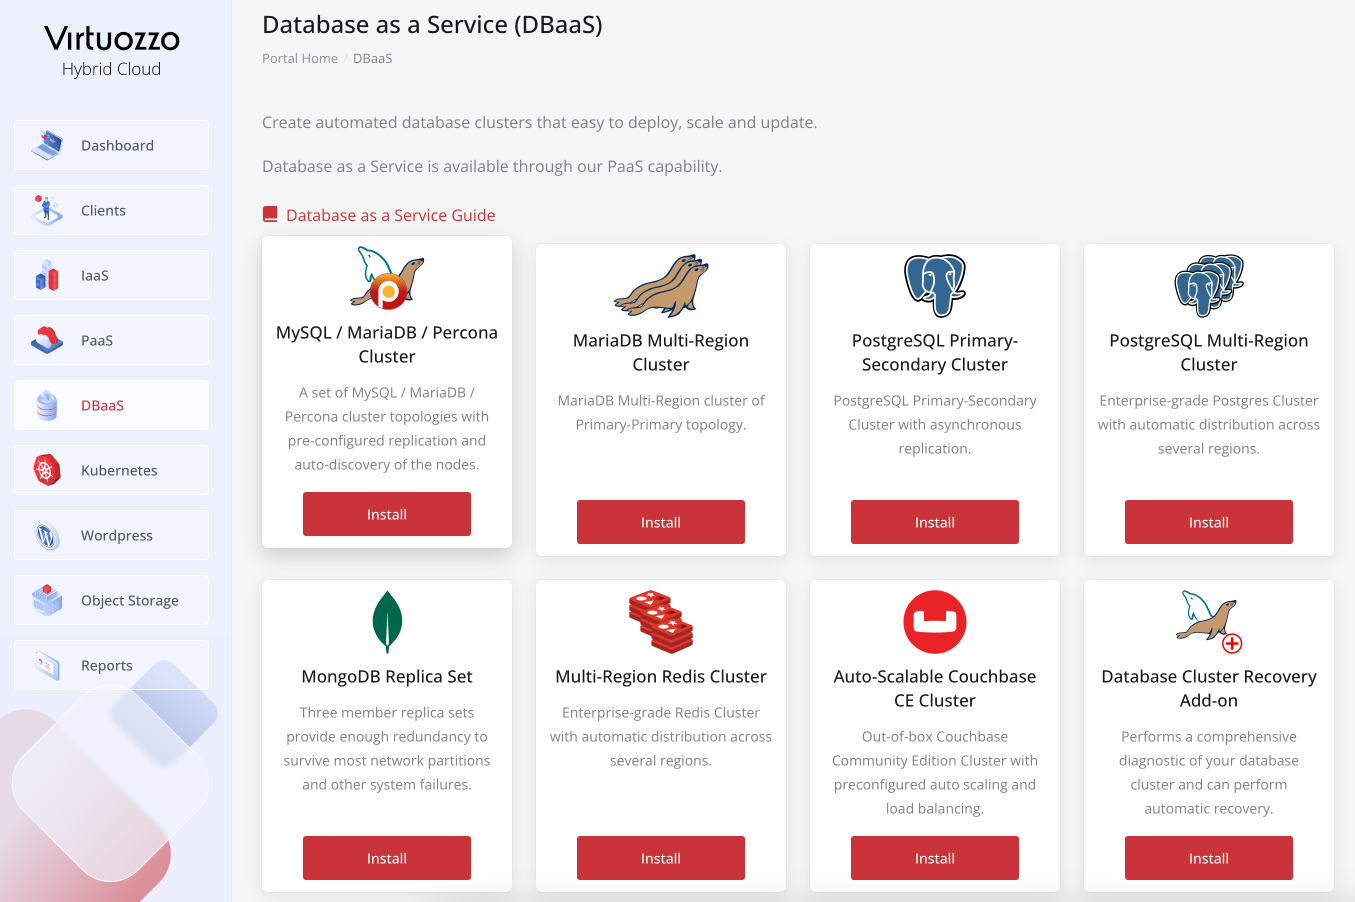Click the 'Enterprise-grade Redis Cluster' description
The width and height of the screenshot is (1355, 902).
pos(661,737)
